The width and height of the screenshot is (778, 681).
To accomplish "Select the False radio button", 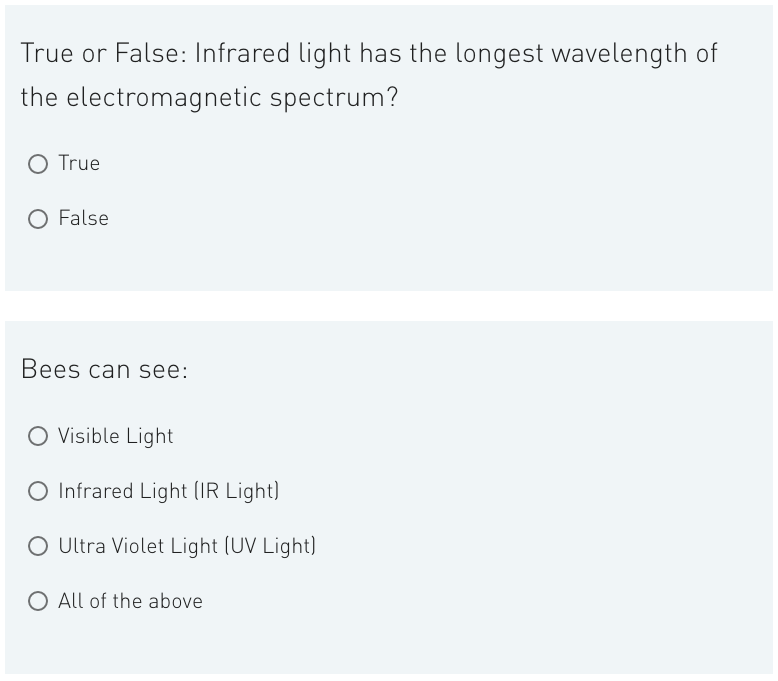I will coord(38,219).
